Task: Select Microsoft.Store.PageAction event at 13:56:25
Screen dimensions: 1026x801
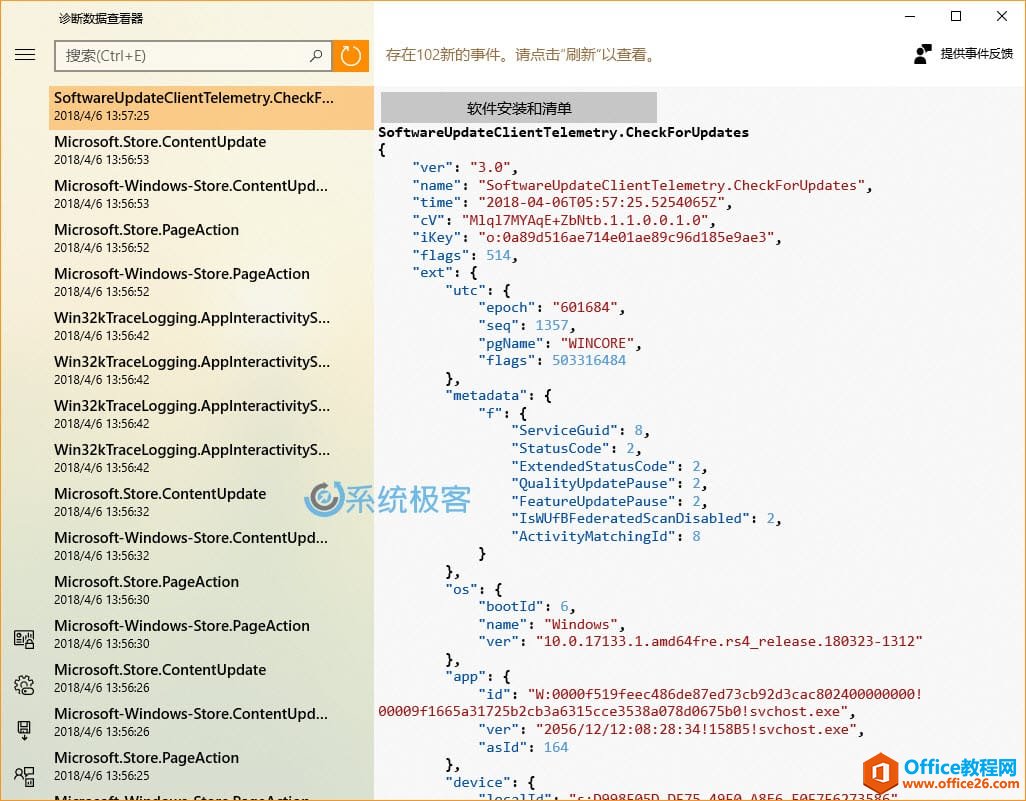Action: coord(211,766)
